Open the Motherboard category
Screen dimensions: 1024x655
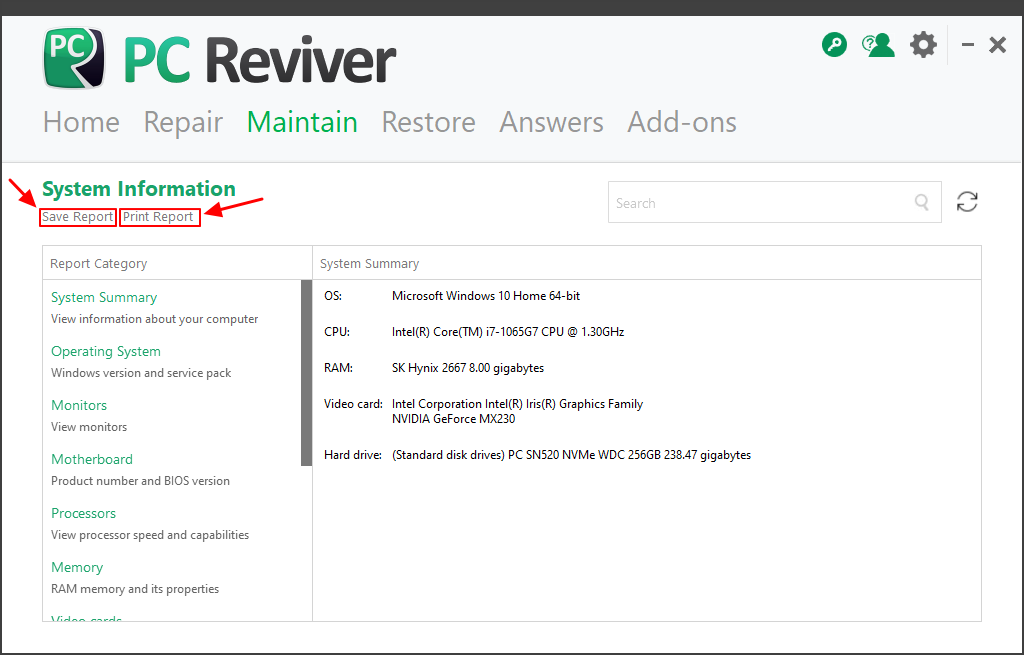point(92,459)
